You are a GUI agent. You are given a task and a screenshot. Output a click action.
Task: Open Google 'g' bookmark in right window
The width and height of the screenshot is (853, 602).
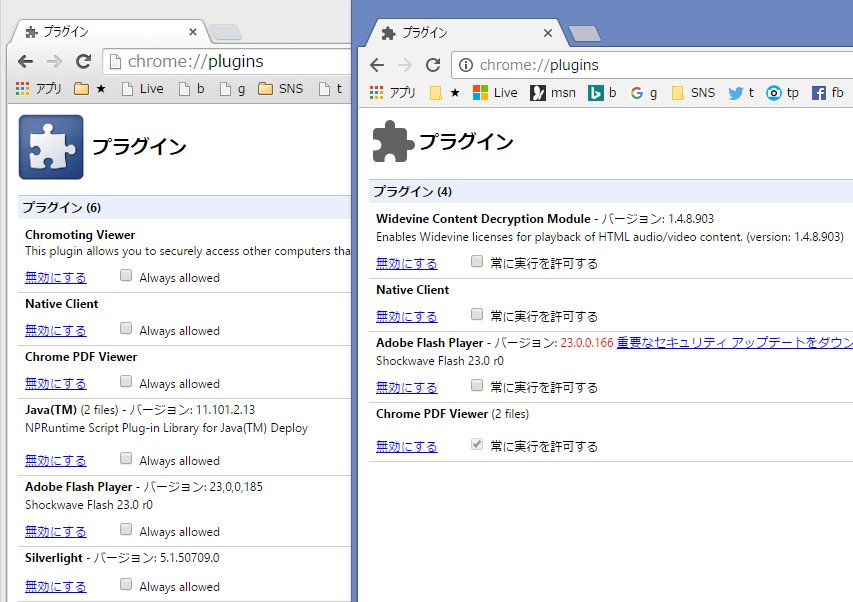point(644,93)
